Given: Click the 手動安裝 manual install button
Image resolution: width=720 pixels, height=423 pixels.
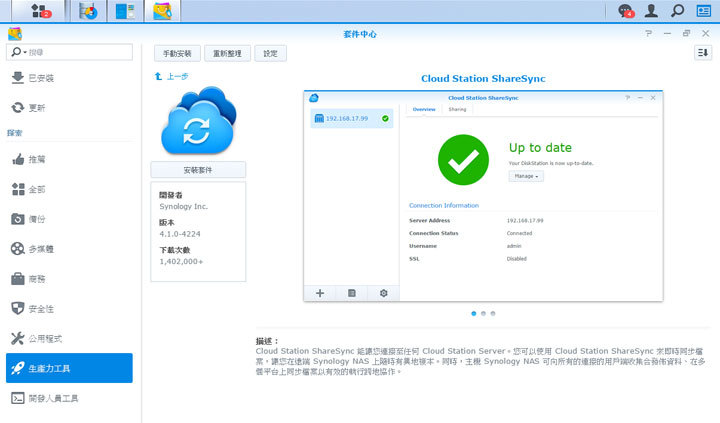Looking at the screenshot, I should [177, 53].
